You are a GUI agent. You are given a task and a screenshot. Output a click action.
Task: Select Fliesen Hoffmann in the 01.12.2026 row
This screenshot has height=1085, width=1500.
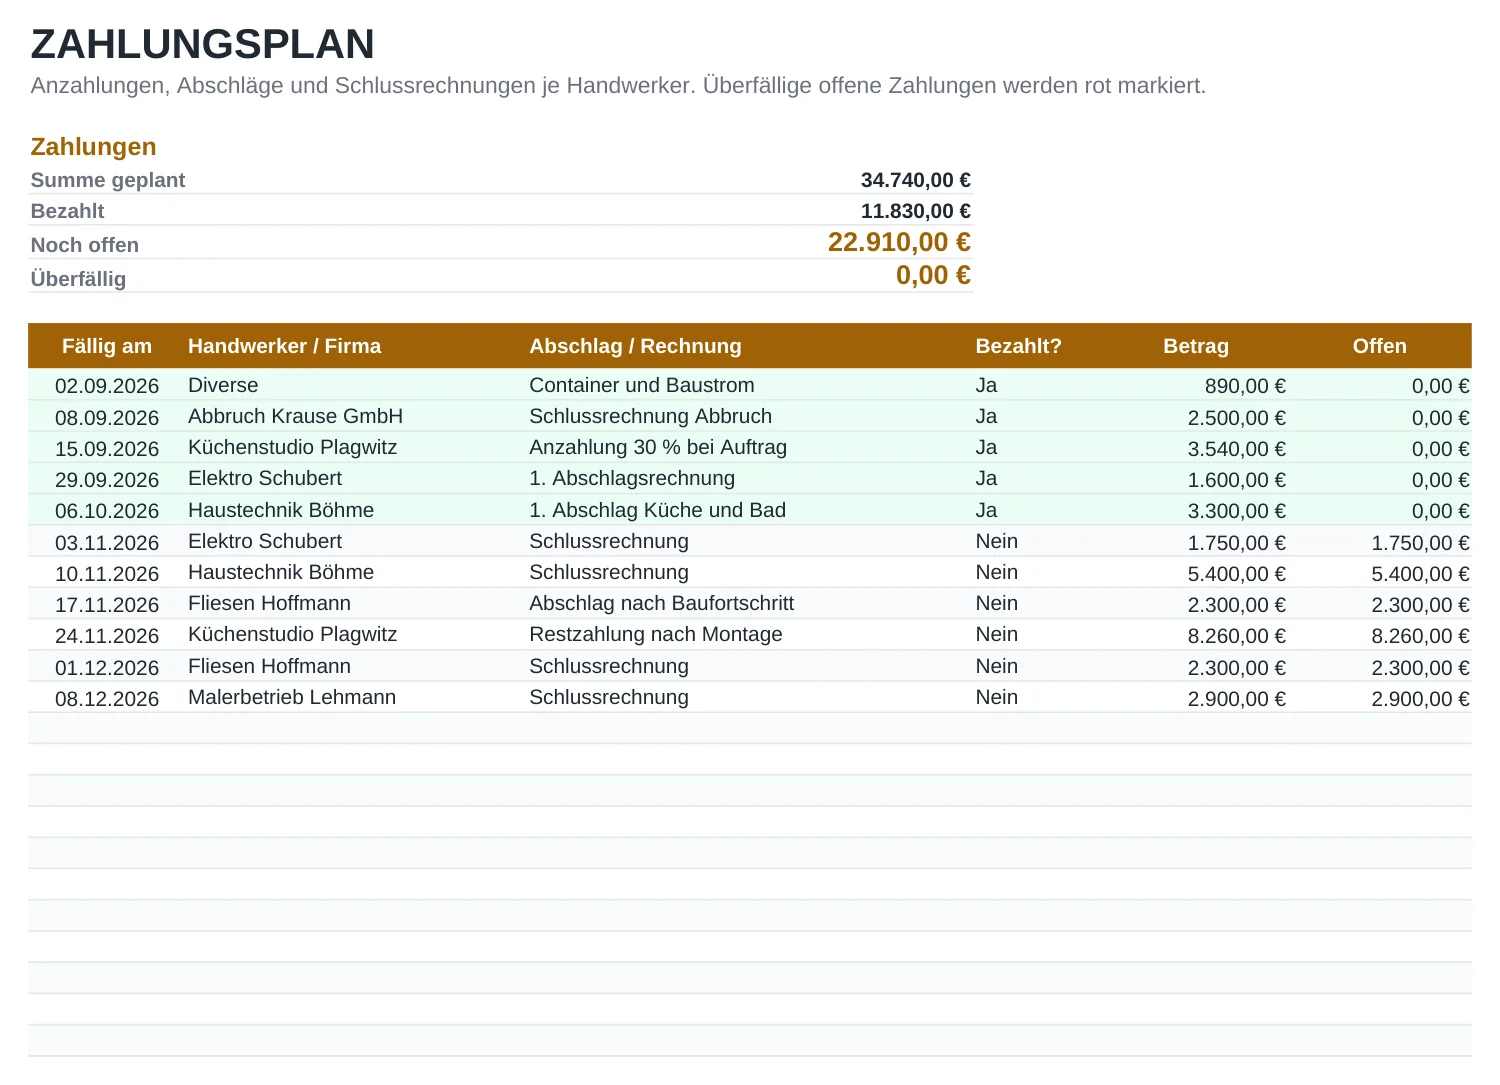pos(269,666)
